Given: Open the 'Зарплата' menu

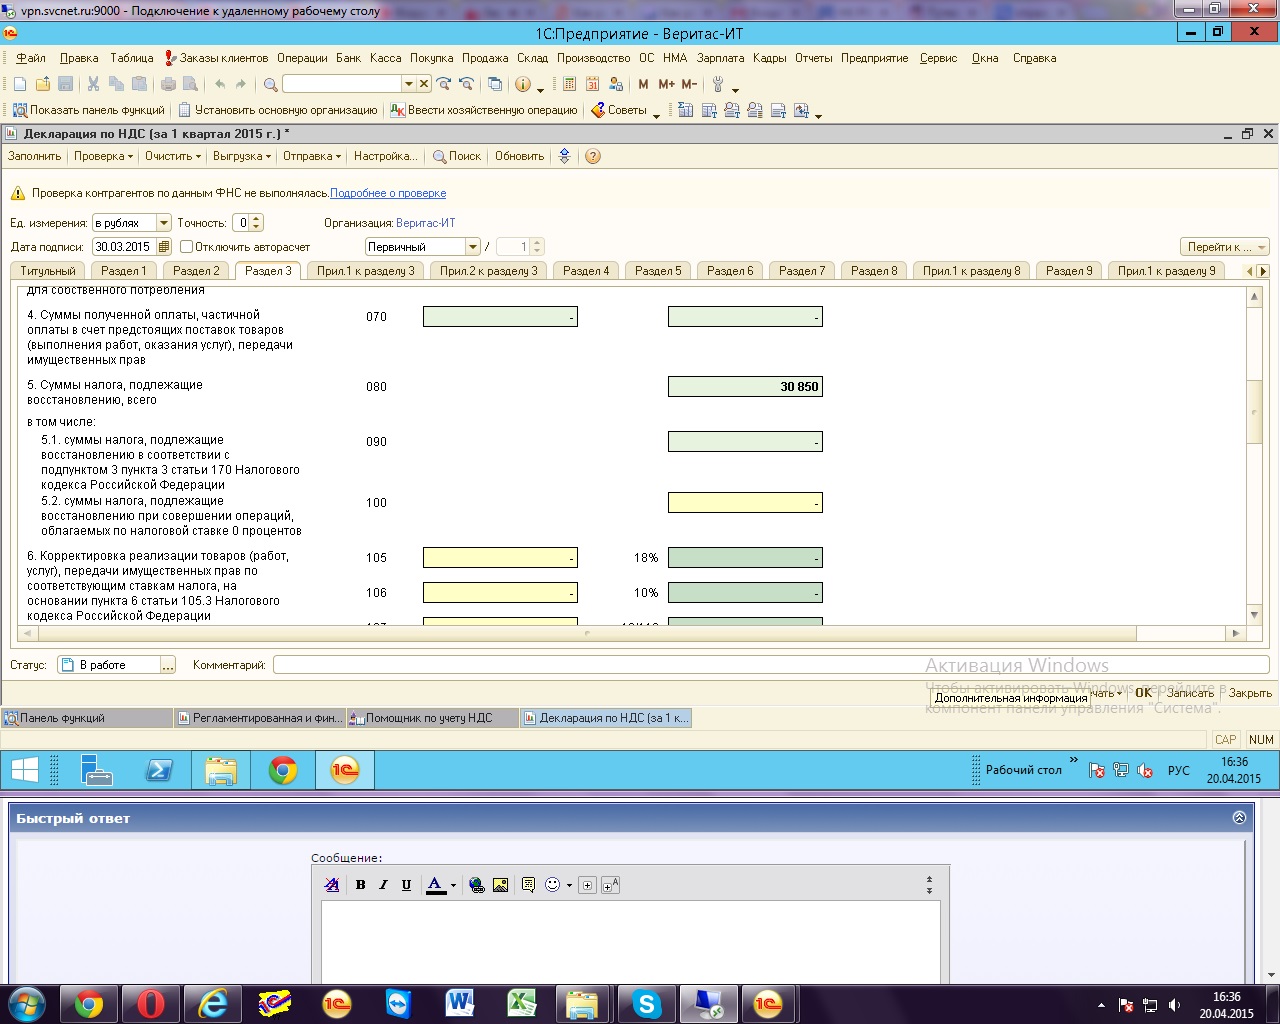Looking at the screenshot, I should [720, 58].
